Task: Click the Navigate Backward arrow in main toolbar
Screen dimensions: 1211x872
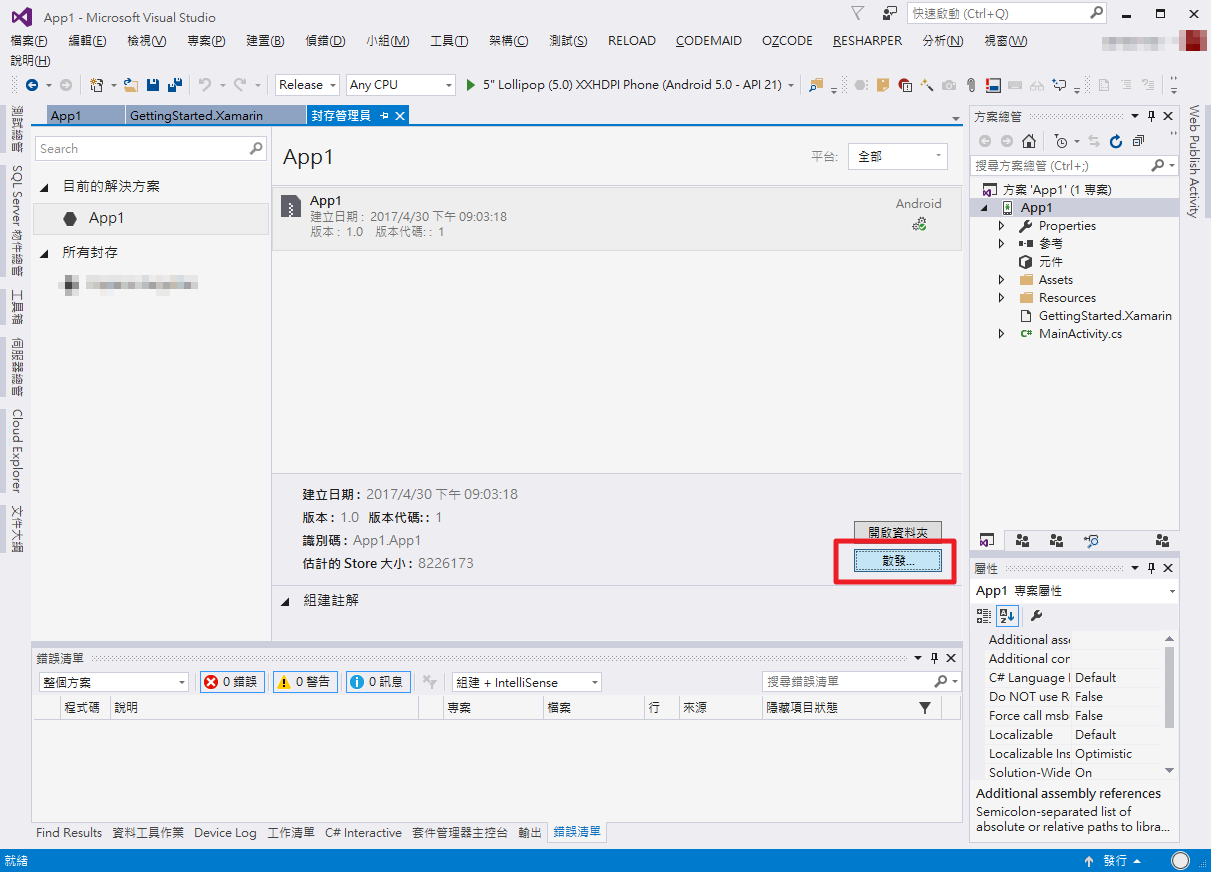Action: 32,85
